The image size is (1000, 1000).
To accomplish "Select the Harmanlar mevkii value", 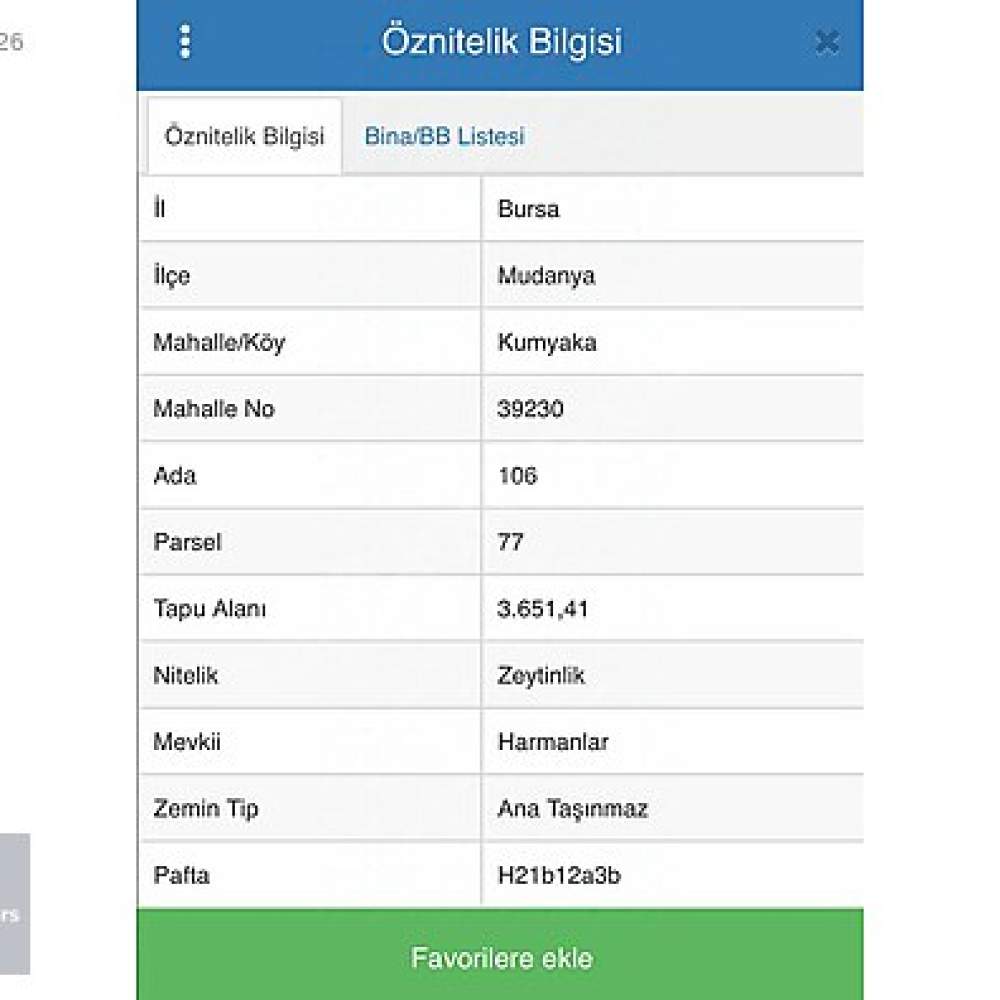I will click(x=553, y=742).
